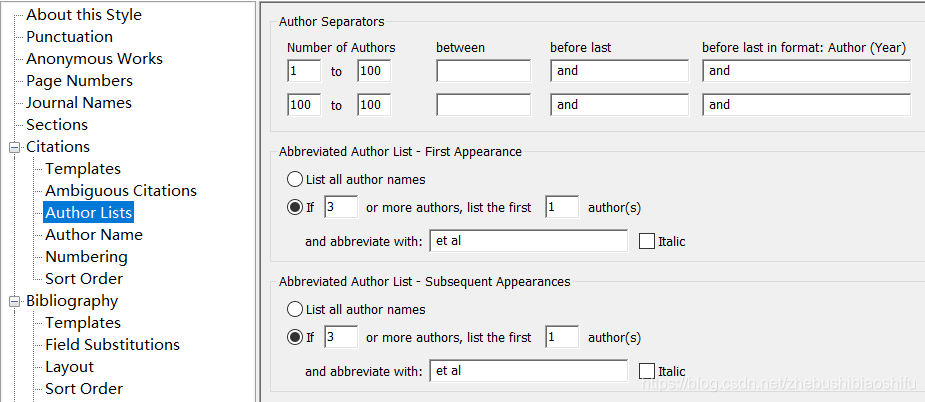Select List all author names for First Appearance
Screen dimensions: 925x402
tap(295, 180)
